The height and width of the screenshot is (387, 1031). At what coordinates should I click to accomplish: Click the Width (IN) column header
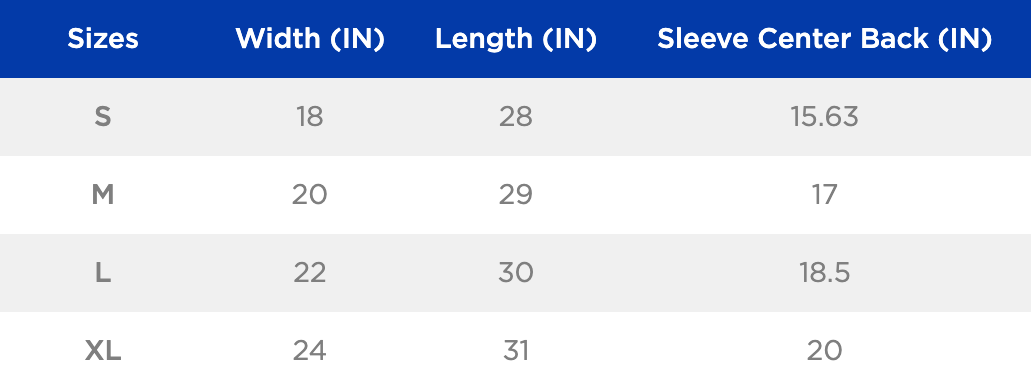(310, 39)
